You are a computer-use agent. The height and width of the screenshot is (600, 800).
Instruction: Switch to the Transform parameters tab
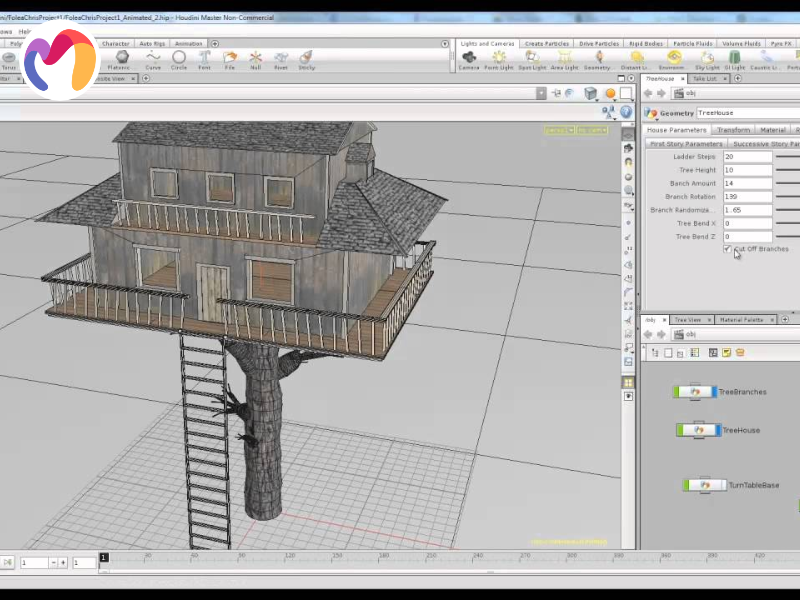click(733, 130)
